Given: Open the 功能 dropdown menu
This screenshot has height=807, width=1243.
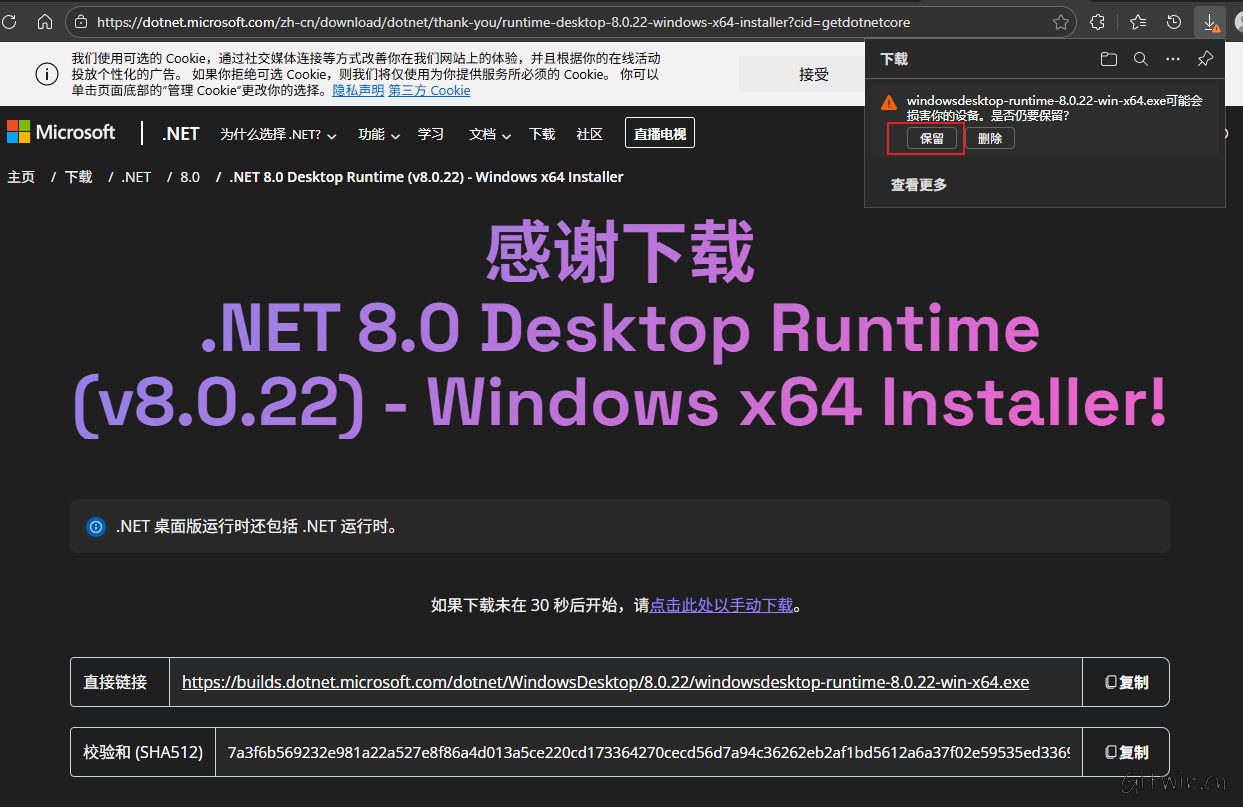Looking at the screenshot, I should point(378,133).
